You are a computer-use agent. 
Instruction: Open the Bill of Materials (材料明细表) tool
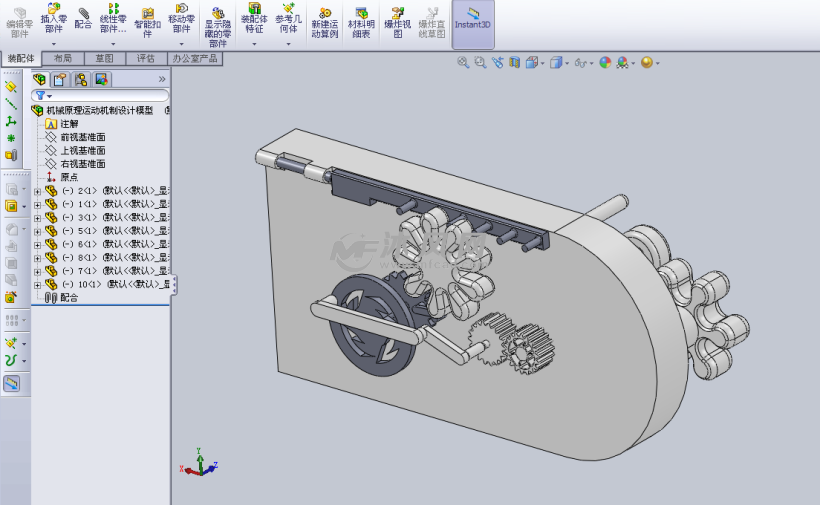pyautogui.click(x=360, y=23)
